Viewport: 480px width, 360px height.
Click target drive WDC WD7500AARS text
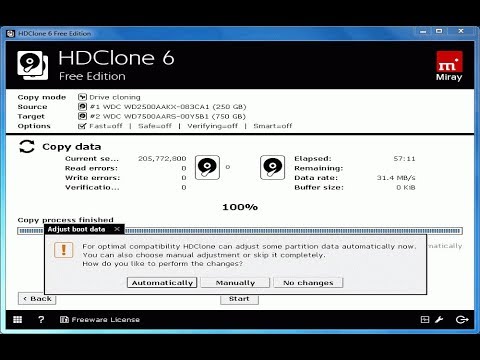pos(168,116)
